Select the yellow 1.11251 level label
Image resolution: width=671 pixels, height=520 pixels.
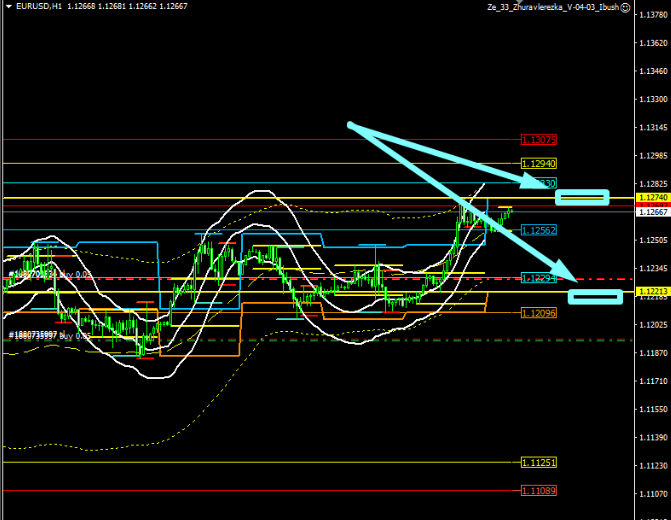click(539, 462)
